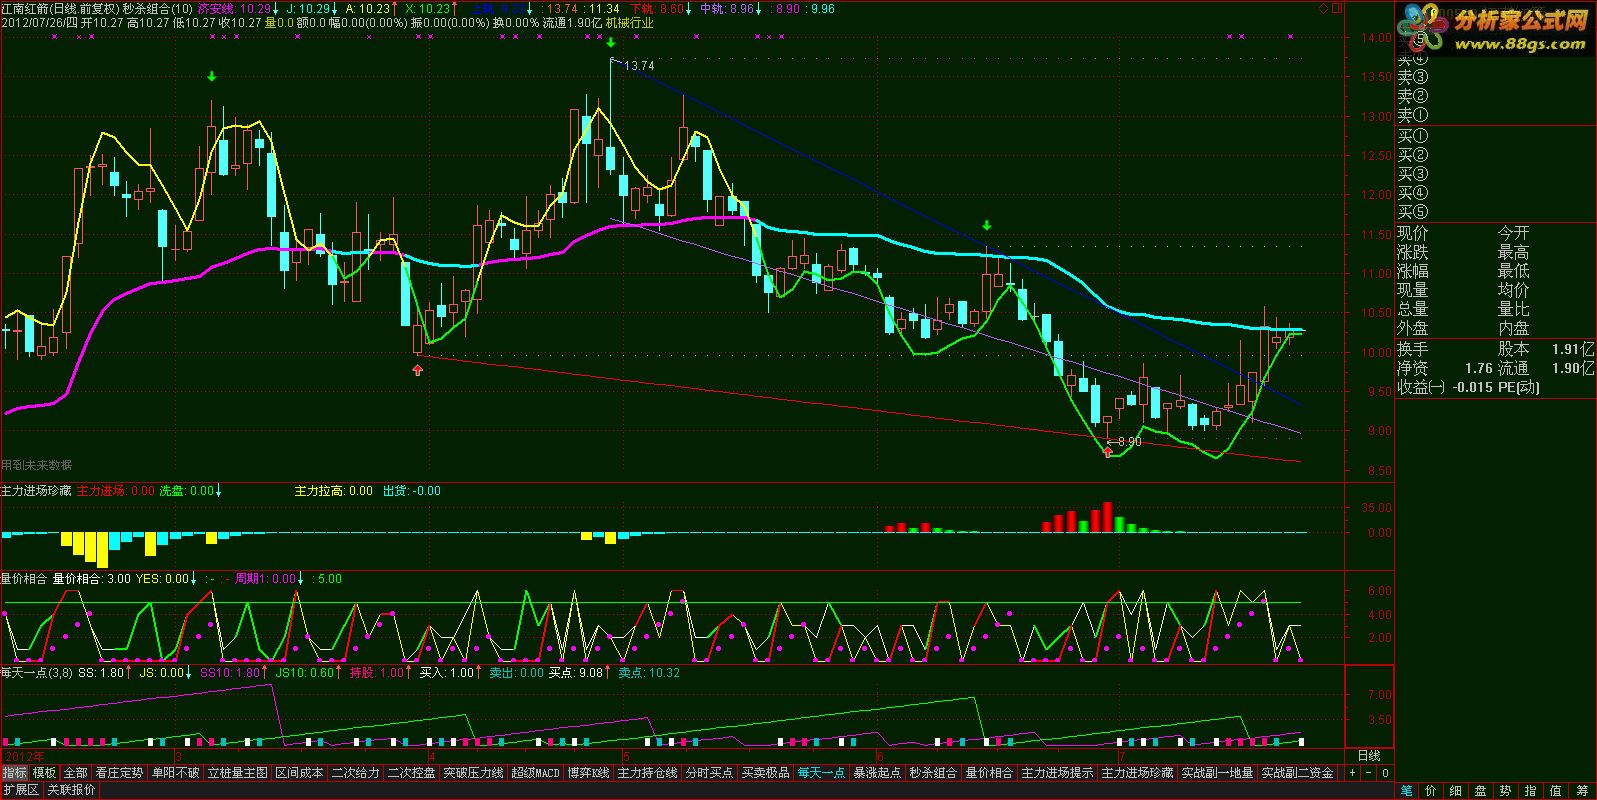Apply the 分时买点 indicator
Screen dimensions: 1597x800
(709, 773)
